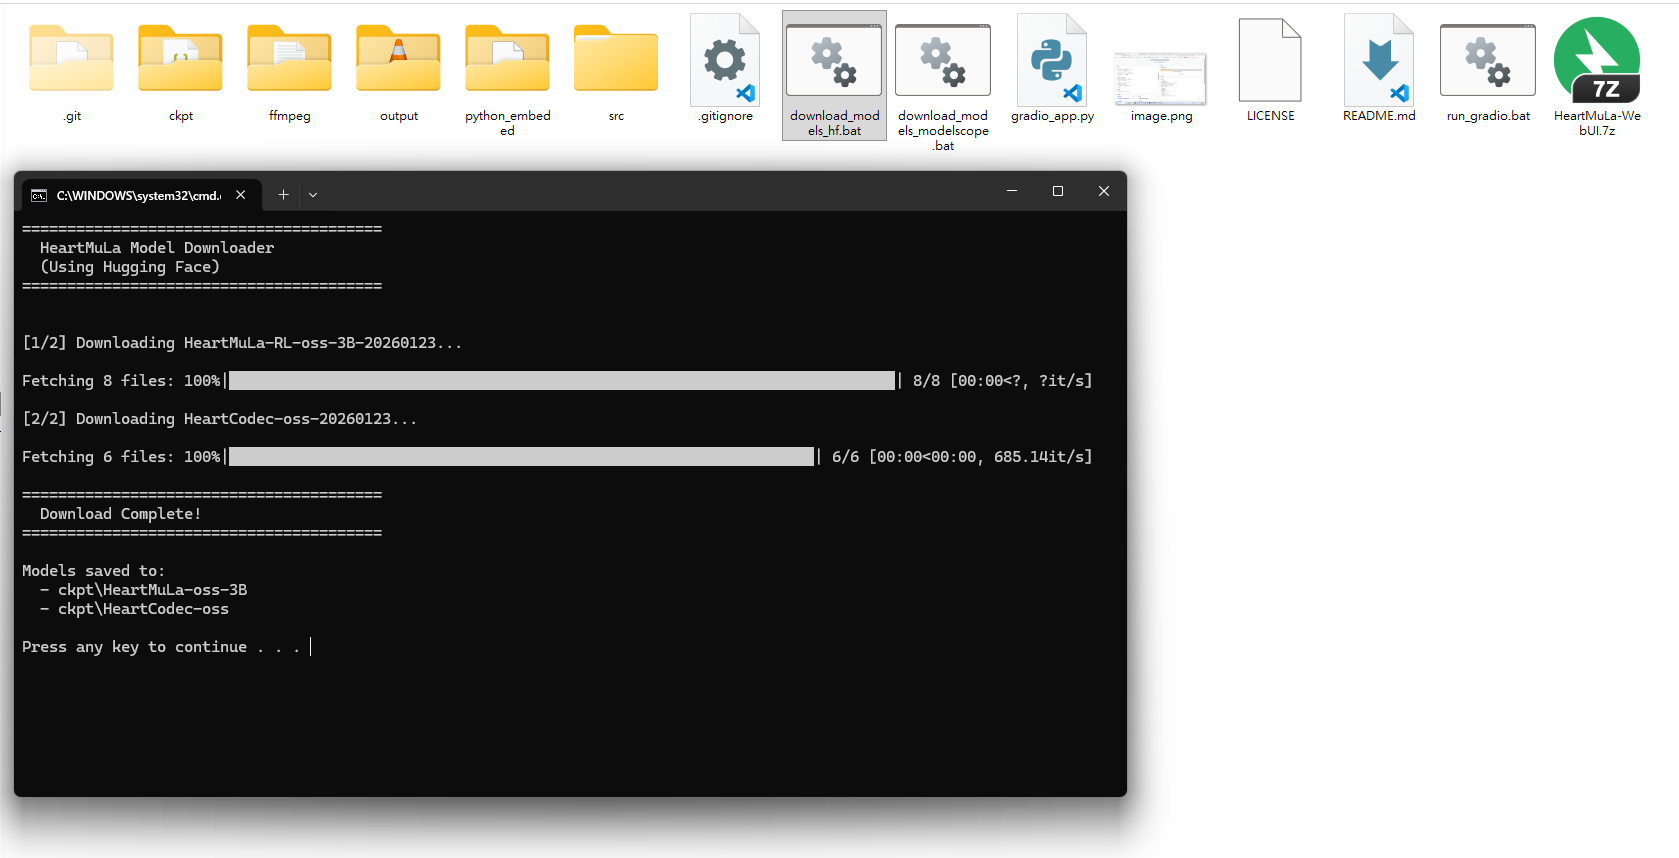Click the 'LICENSE' file name label

coord(1271,116)
